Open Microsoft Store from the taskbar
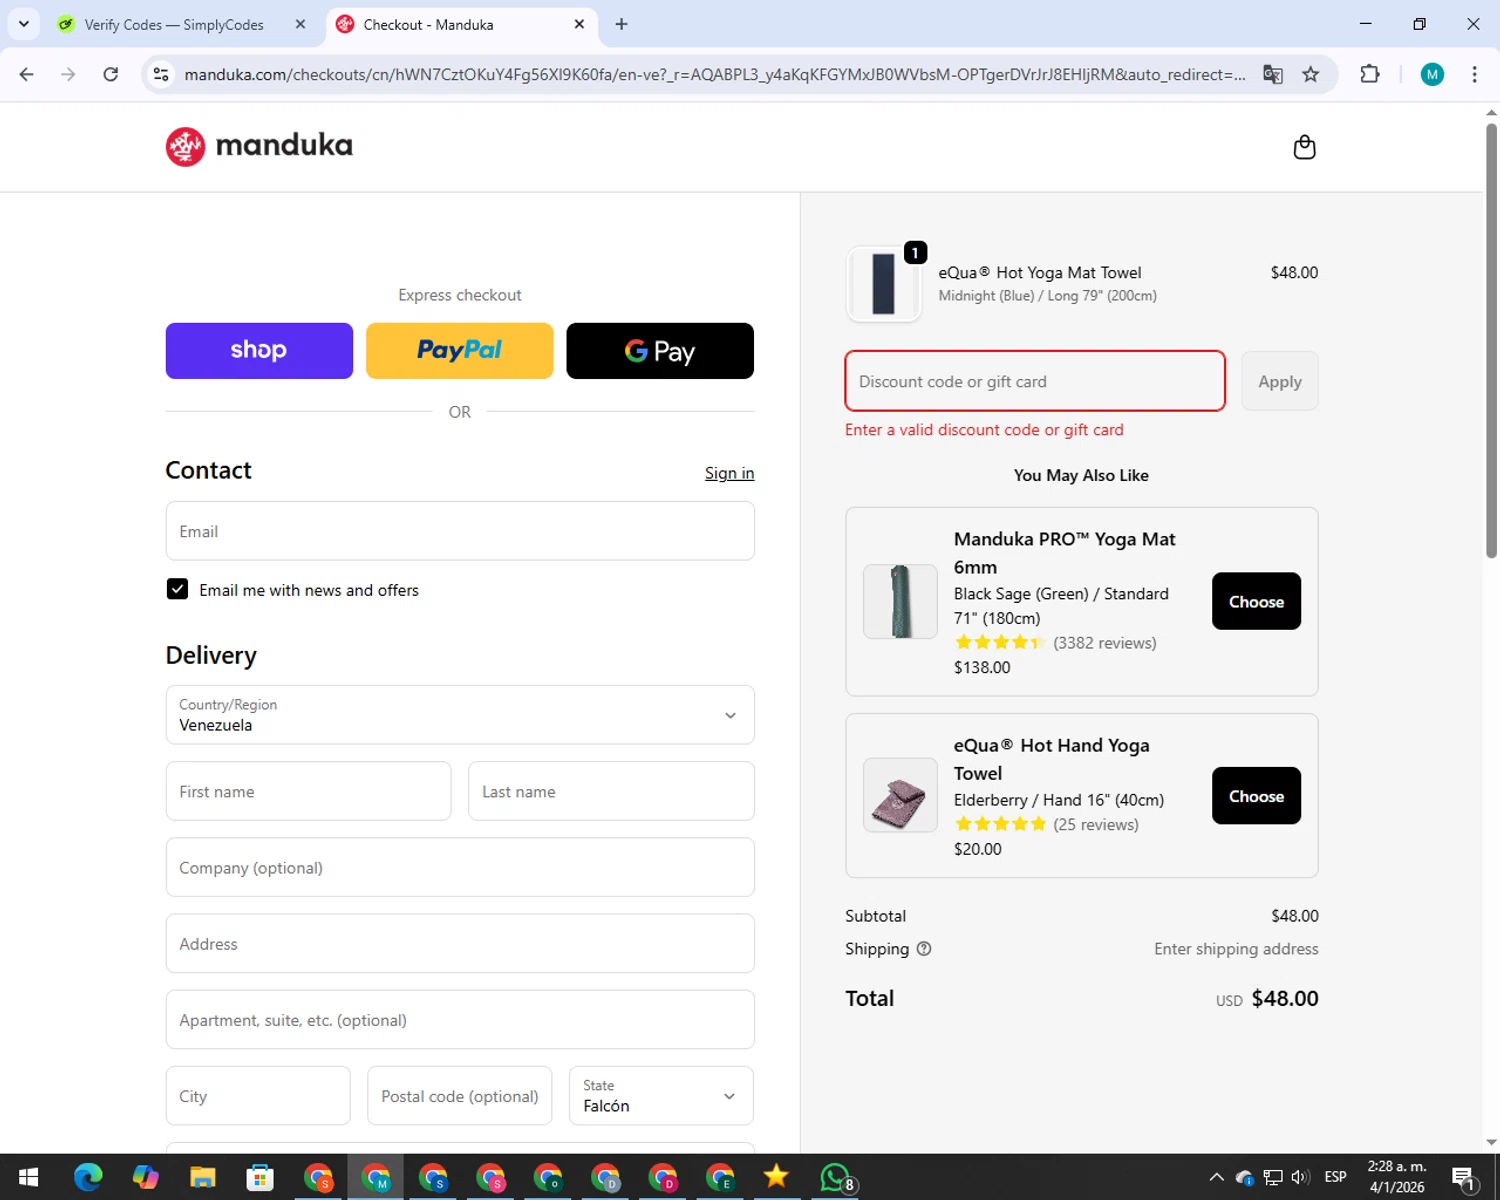The width and height of the screenshot is (1500, 1200). (x=260, y=1177)
